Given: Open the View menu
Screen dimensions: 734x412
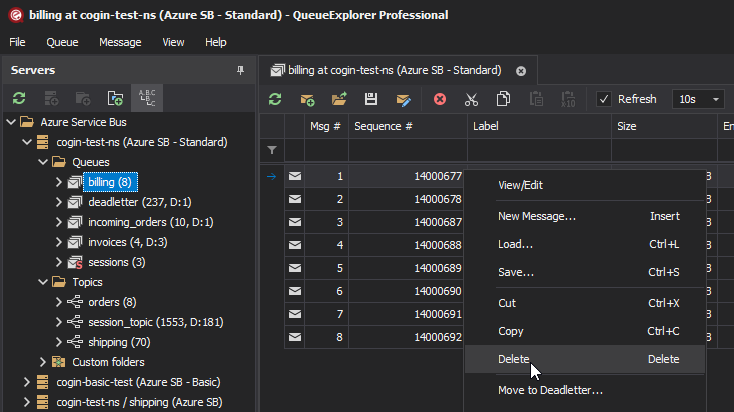Looking at the screenshot, I should (x=173, y=42).
